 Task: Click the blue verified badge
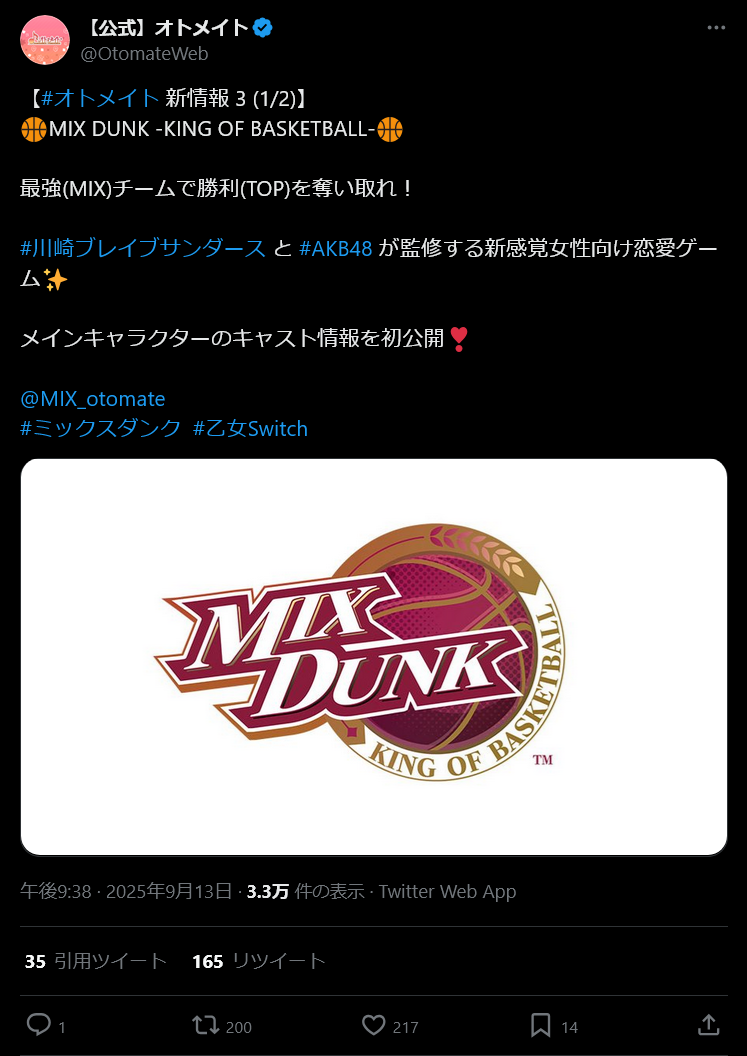(x=263, y=28)
